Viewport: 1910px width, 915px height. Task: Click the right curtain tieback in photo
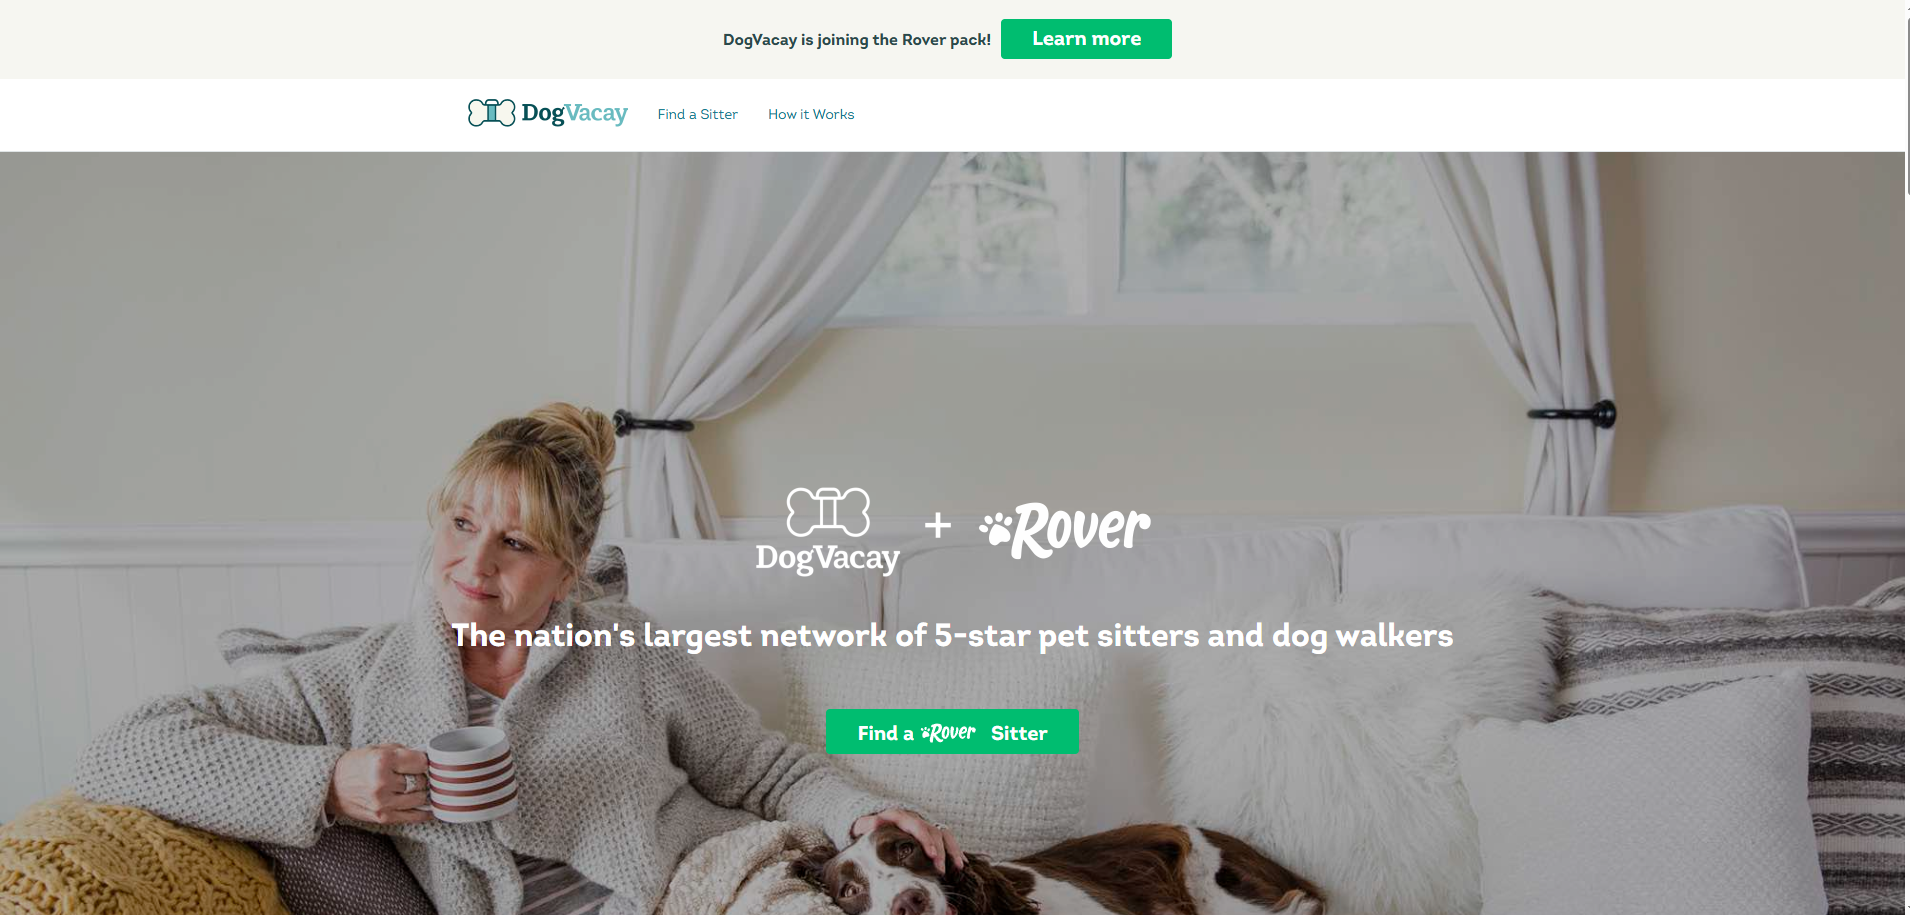pos(1572,413)
